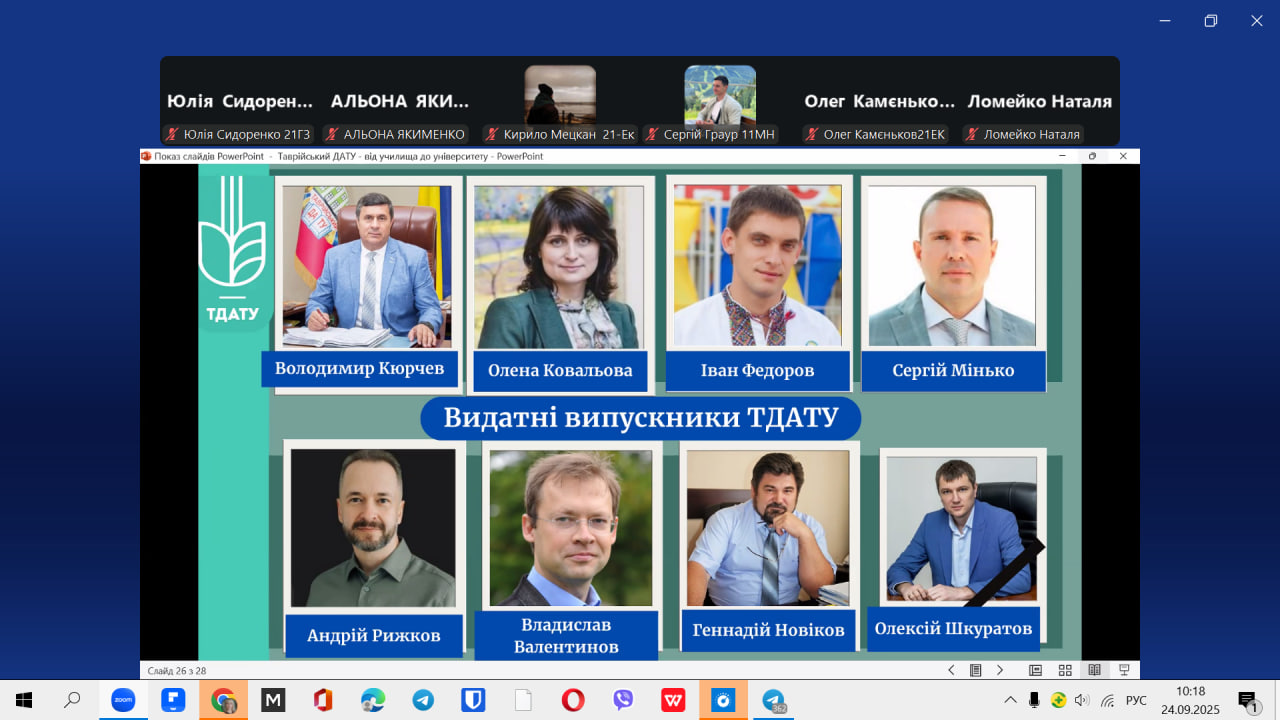Launch Opera browser from the taskbar
The width and height of the screenshot is (1280, 720).
pos(573,700)
